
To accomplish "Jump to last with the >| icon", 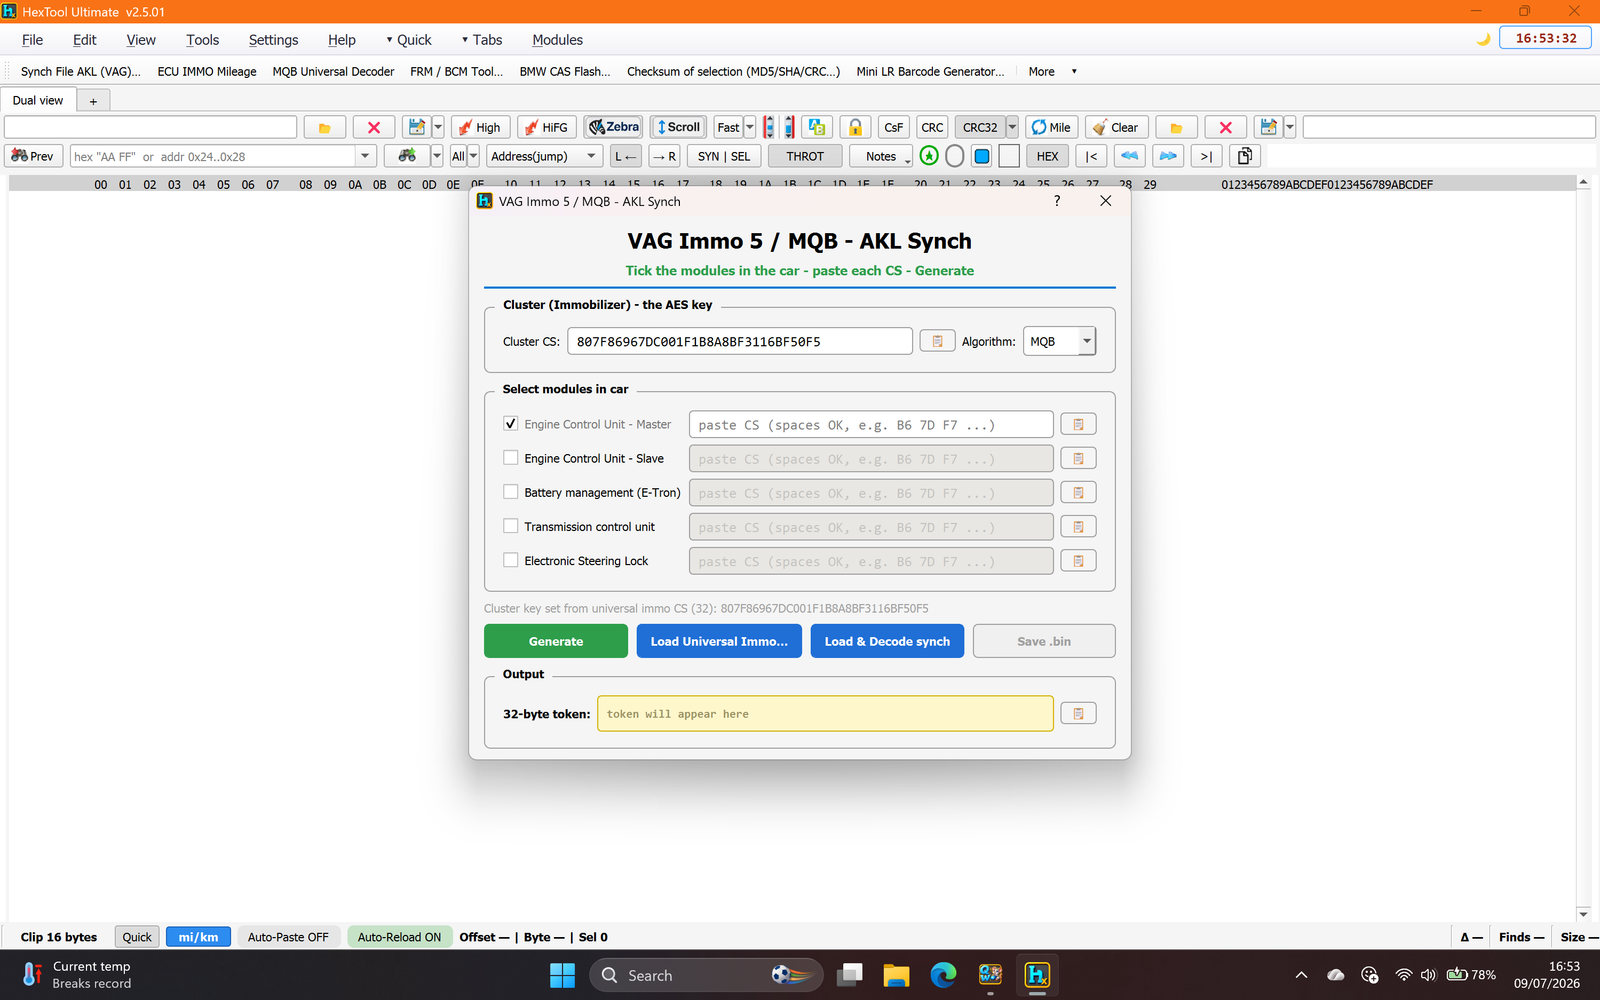I will (1206, 156).
